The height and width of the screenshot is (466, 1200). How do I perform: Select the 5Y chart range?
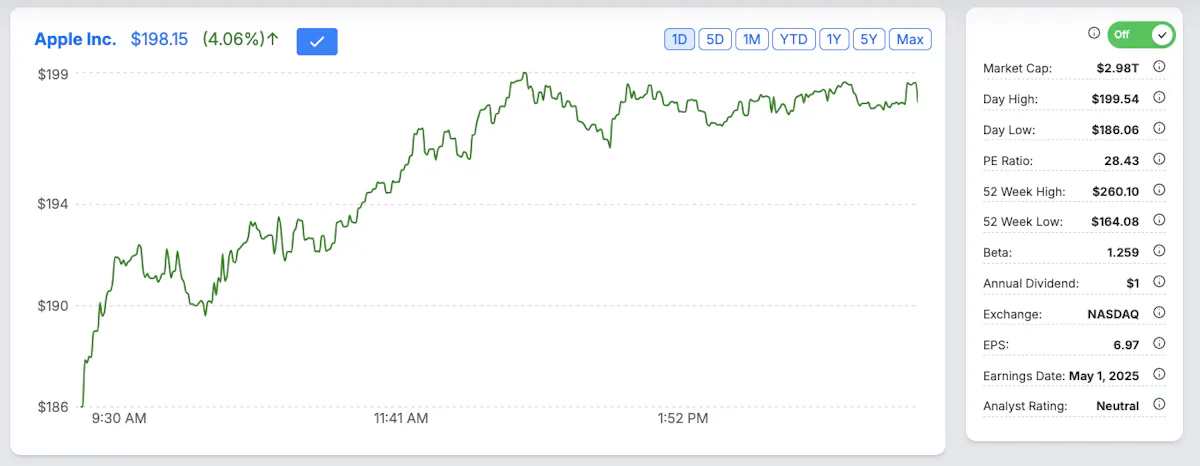[x=868, y=40]
